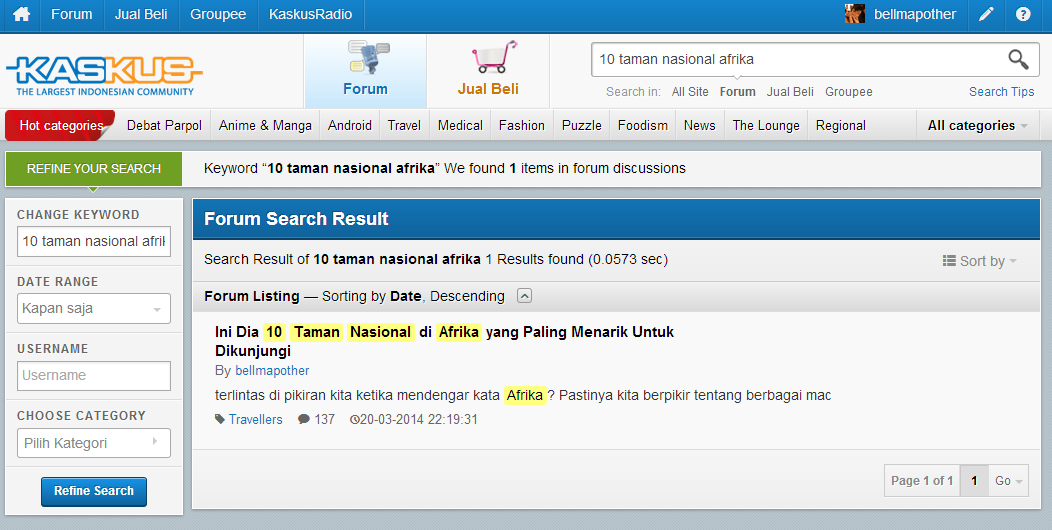
Task: Click Page 1 of 1 label
Action: (x=922, y=480)
